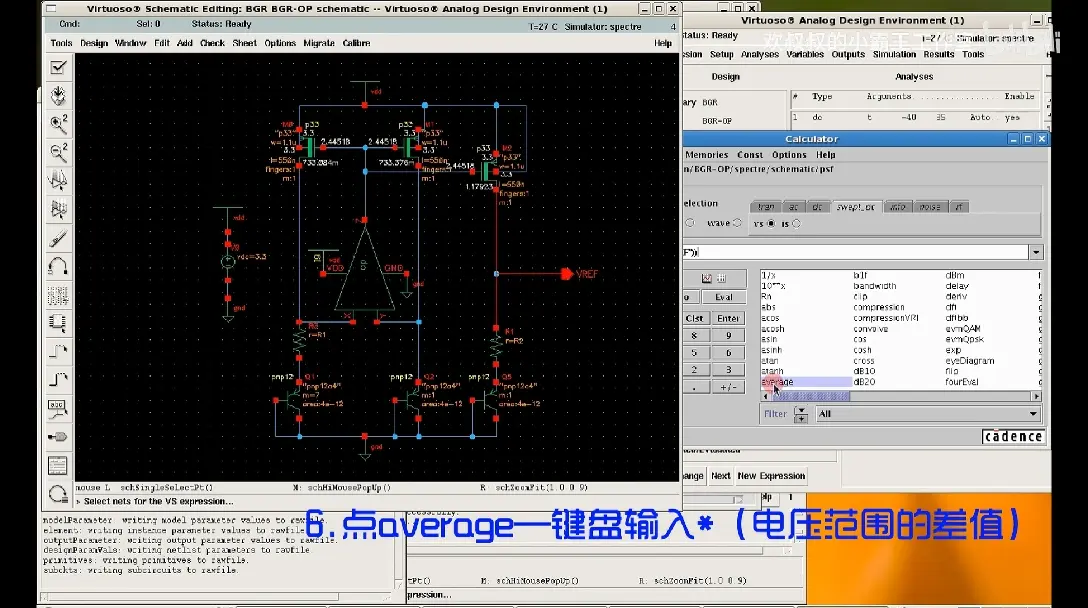
Task: Open the Options menu in Calculator
Action: click(x=790, y=155)
